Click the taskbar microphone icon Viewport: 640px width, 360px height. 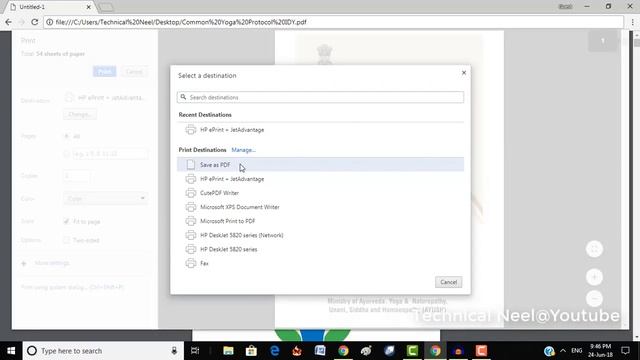[x=174, y=351]
